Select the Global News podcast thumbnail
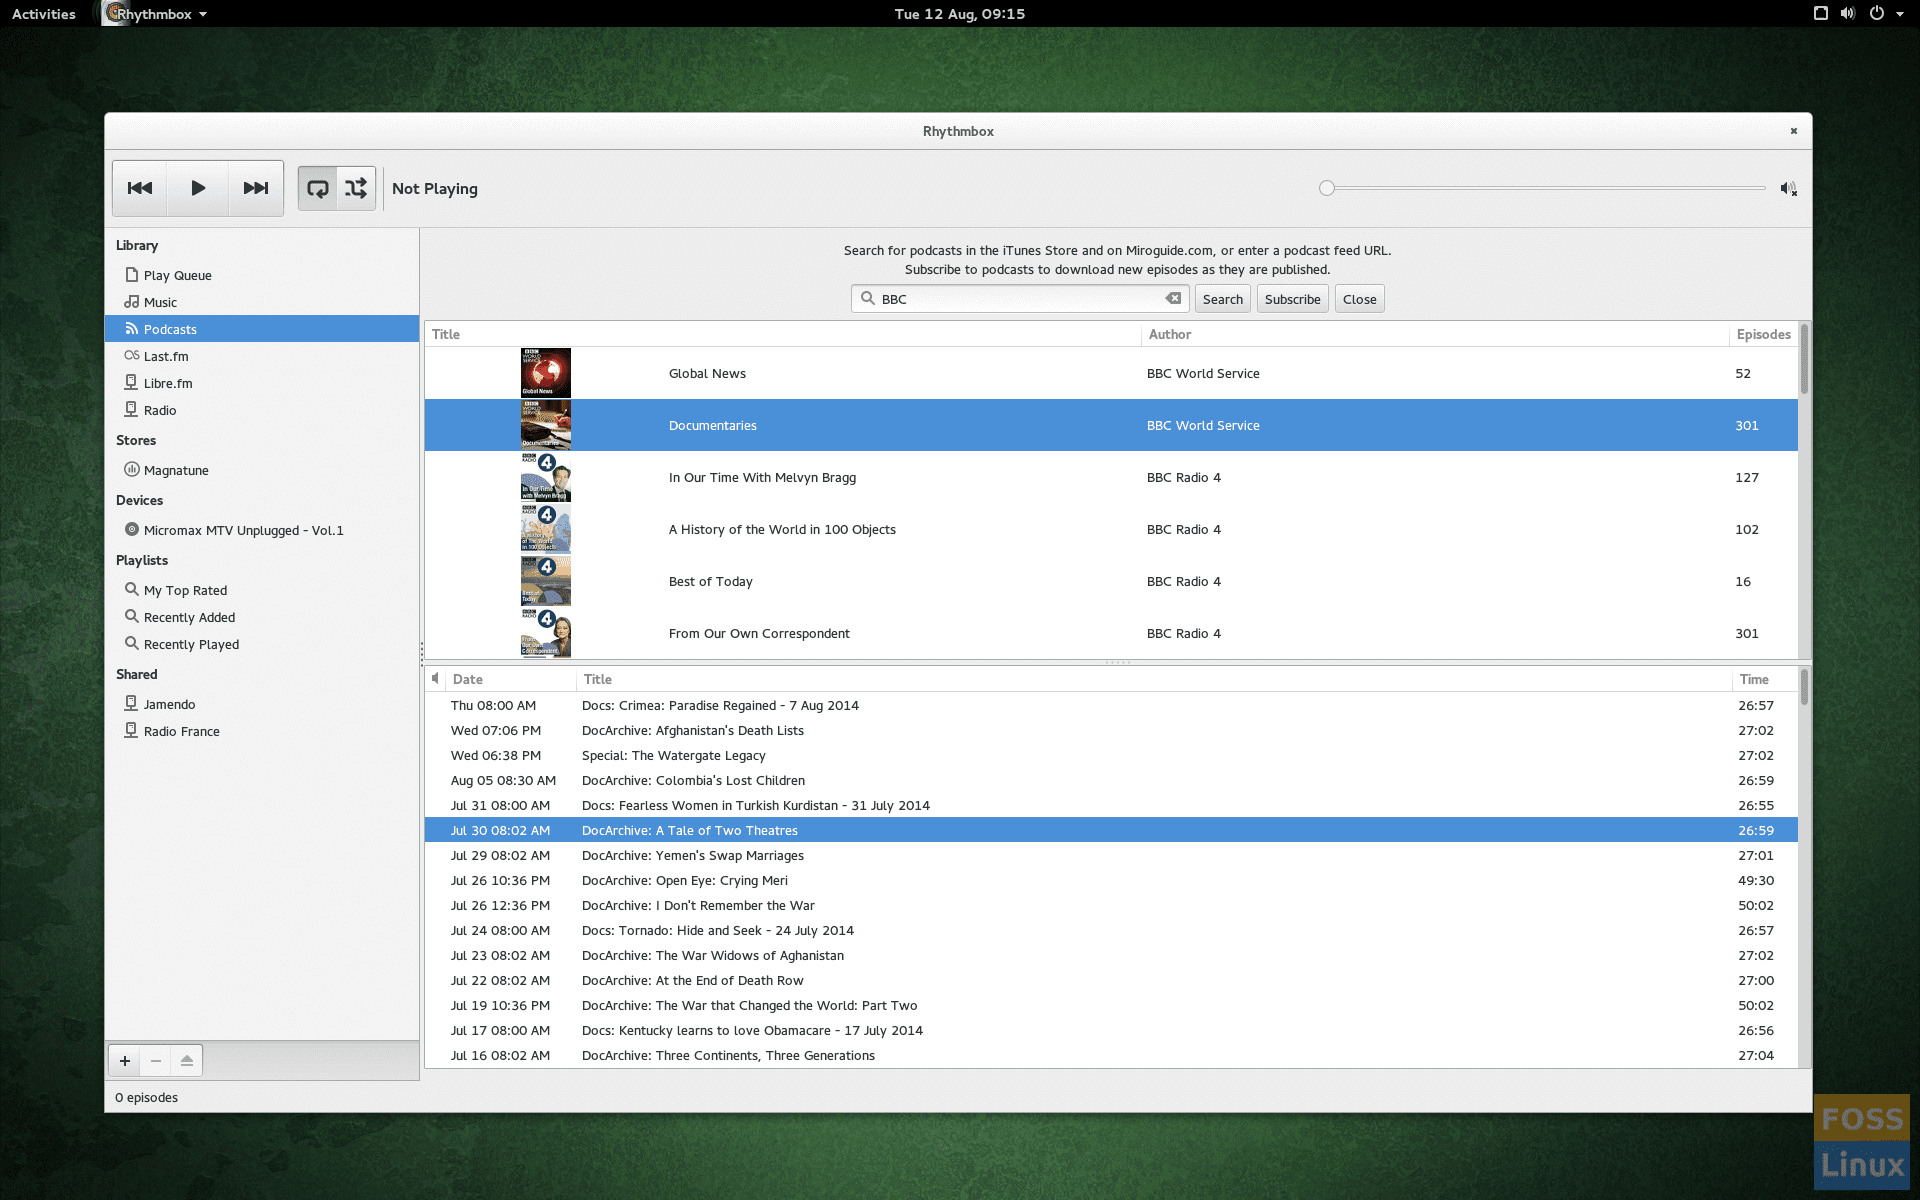 546,373
